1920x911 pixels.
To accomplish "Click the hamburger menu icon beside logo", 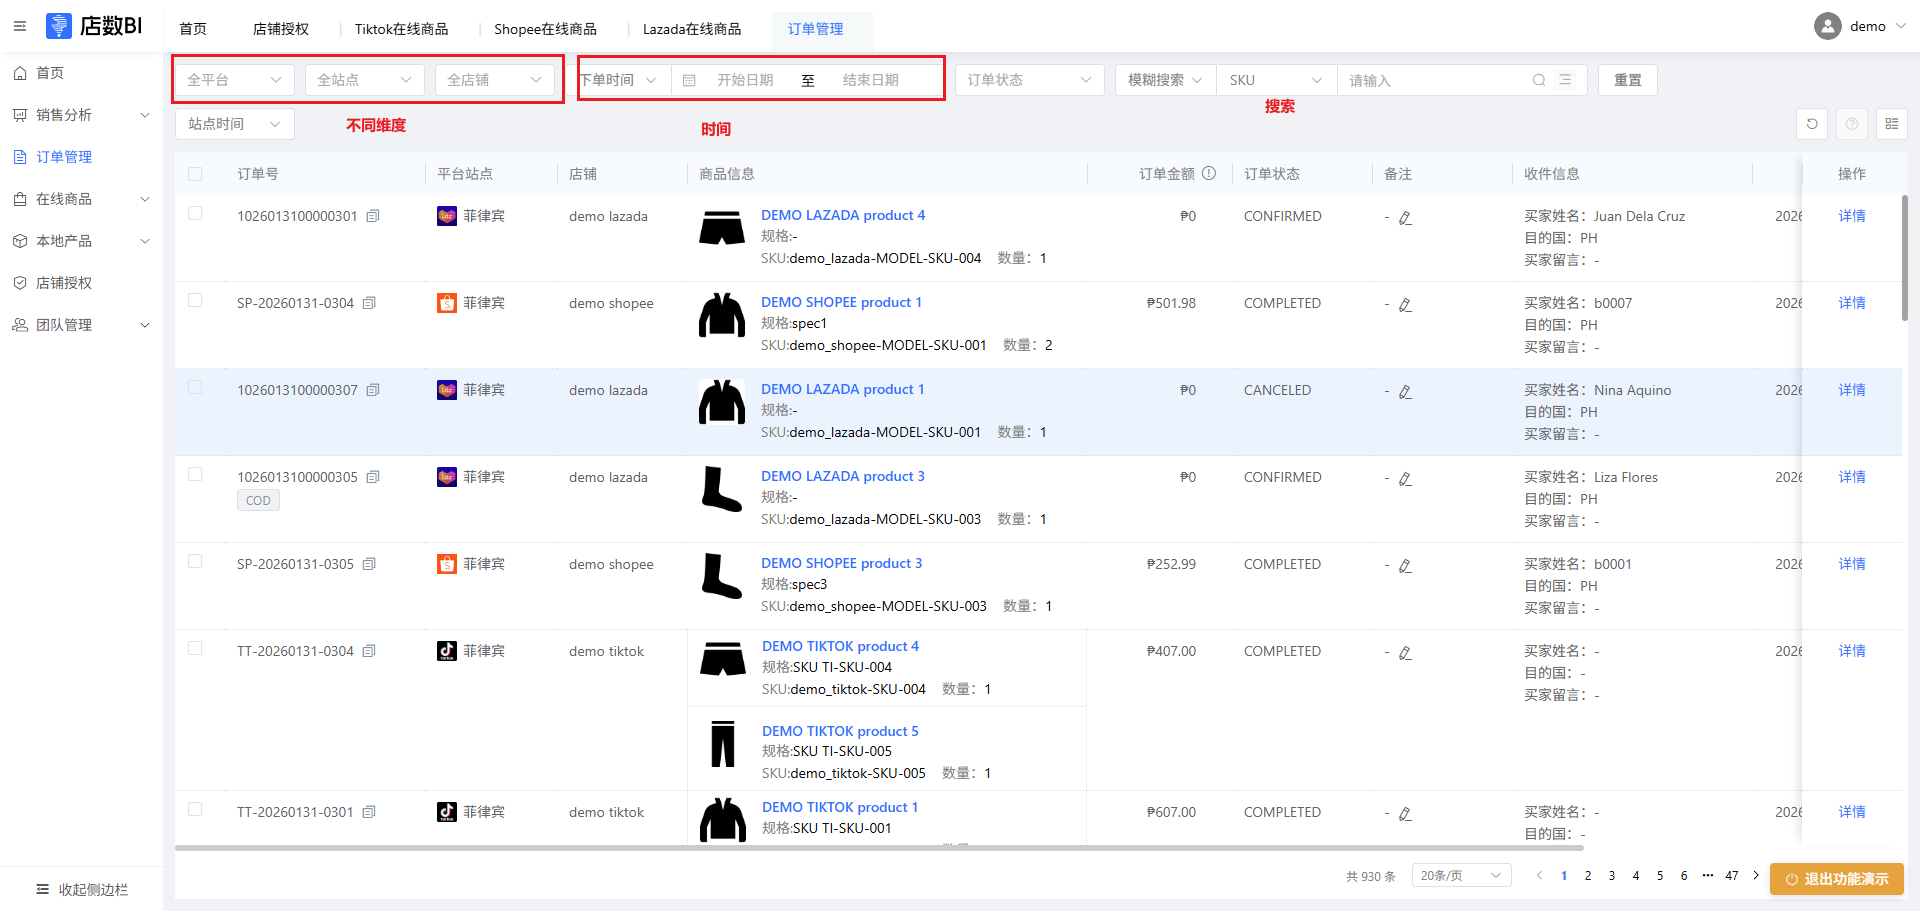I will tap(20, 26).
